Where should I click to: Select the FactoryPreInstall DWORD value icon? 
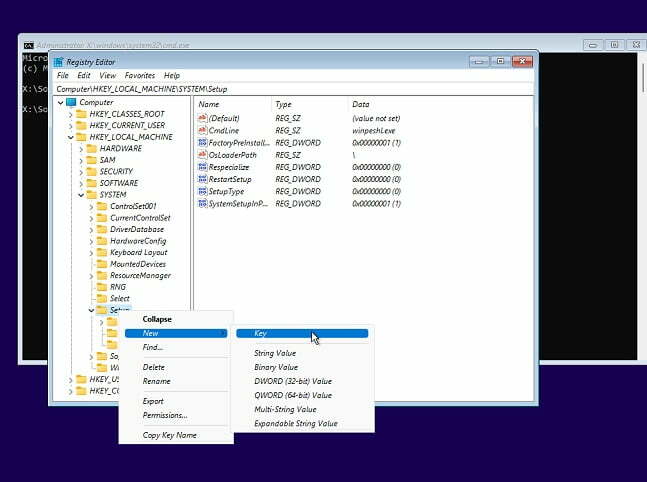click(202, 143)
